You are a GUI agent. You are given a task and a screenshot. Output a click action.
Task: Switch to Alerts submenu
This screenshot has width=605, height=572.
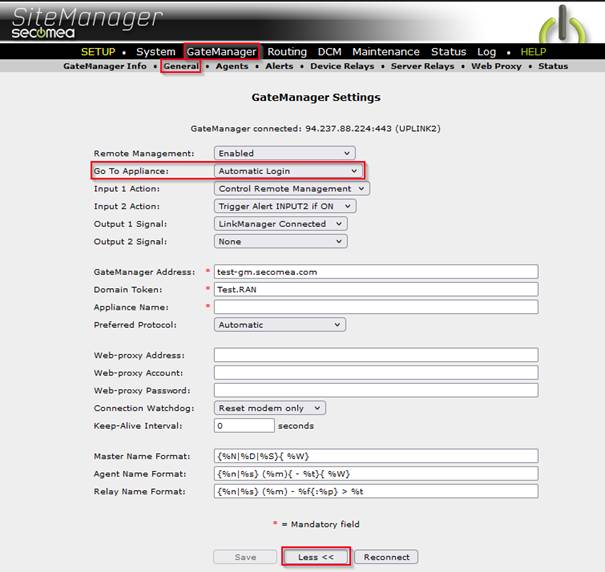[x=279, y=66]
